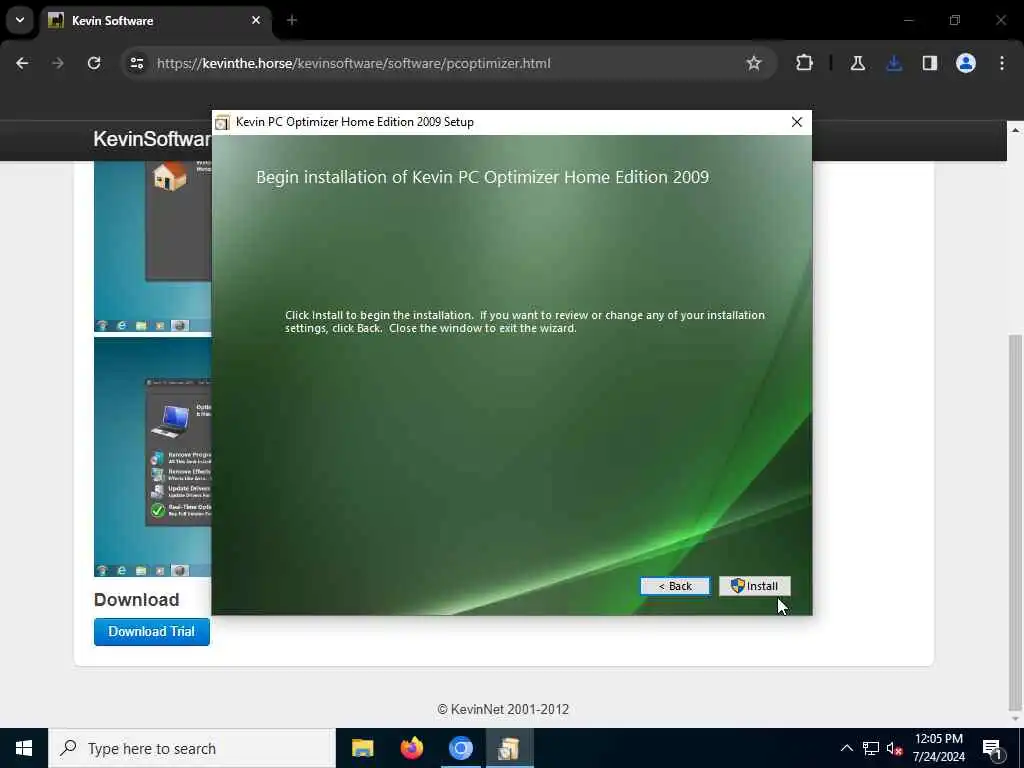The width and height of the screenshot is (1024, 768).
Task: Click the "© KevinNet 2001-2012" footer text
Action: coord(503,709)
